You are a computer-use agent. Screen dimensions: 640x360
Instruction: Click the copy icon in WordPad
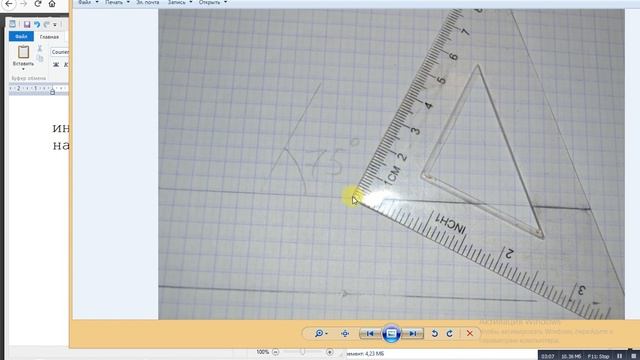(40, 58)
